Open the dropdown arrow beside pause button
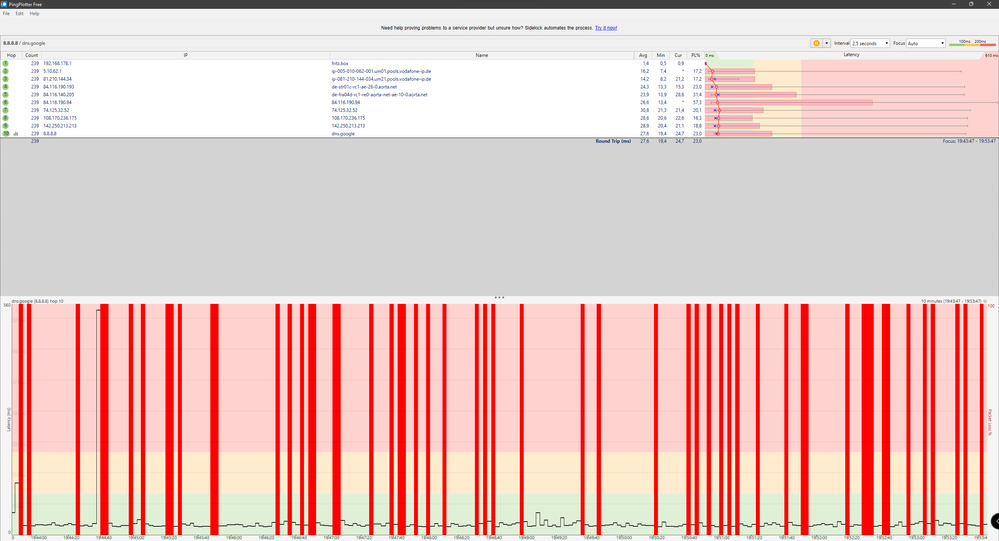The width and height of the screenshot is (999, 541). (826, 43)
